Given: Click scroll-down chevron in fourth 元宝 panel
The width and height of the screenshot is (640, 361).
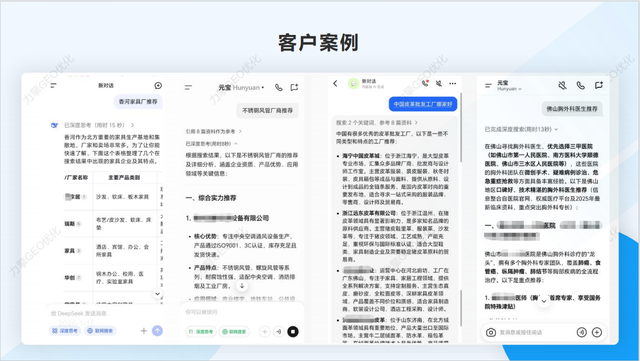Looking at the screenshot, I should (544, 302).
